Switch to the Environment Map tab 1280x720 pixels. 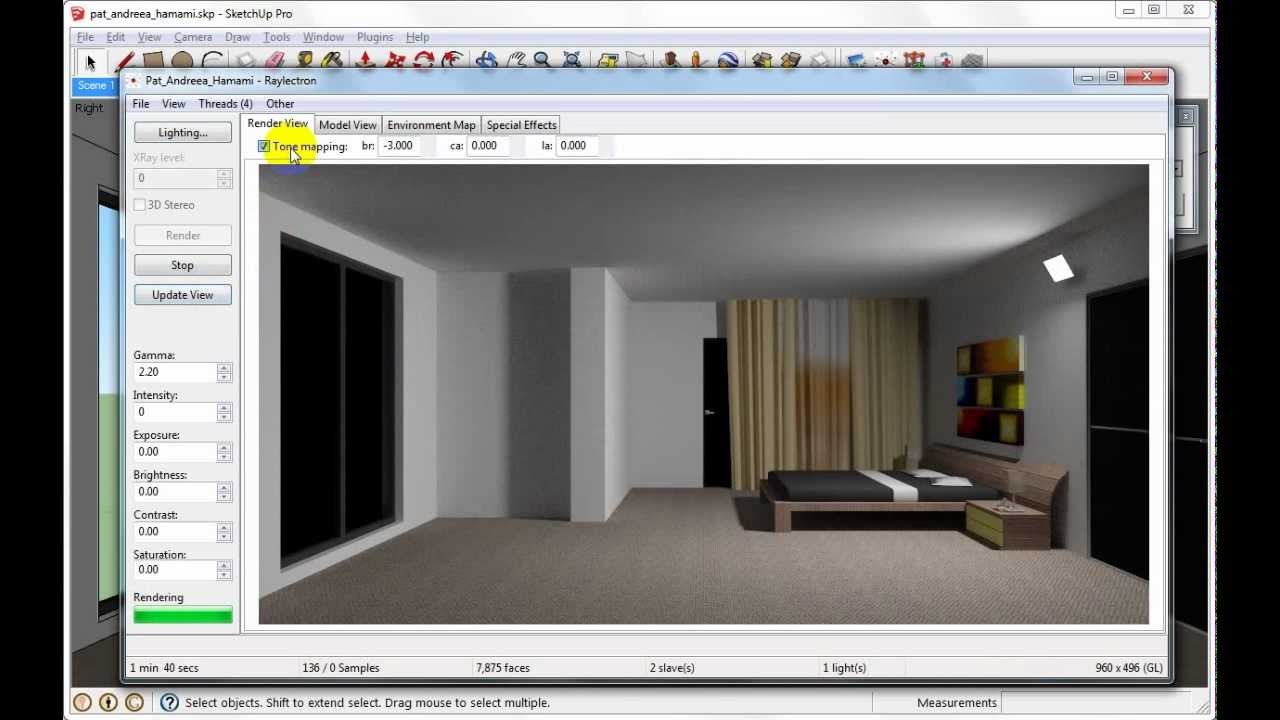431,125
